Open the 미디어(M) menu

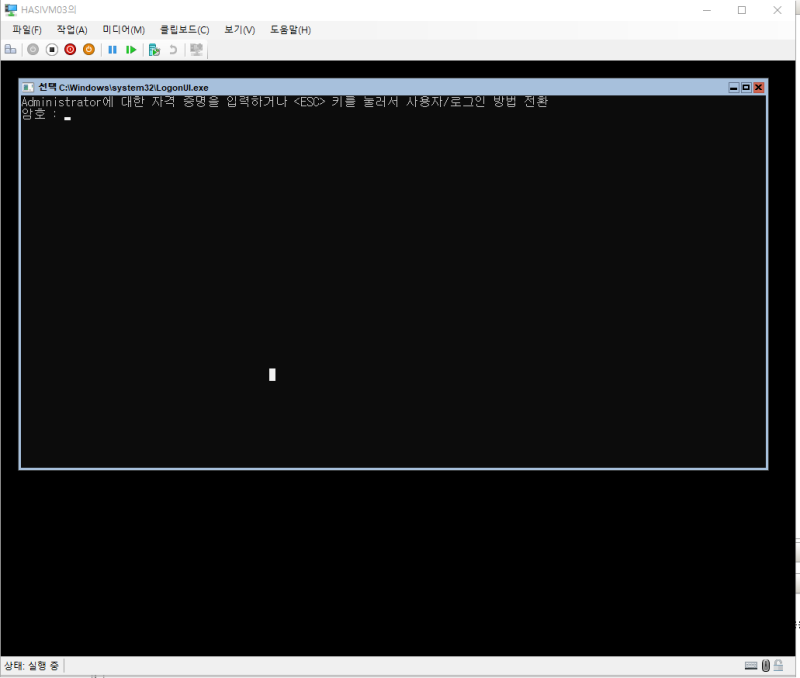pos(123,30)
